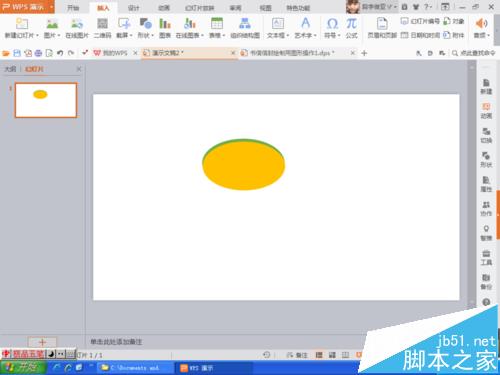Viewport: 500px width, 375px height.
Task: Open online pictures (在线图片)
Action: pos(77,28)
